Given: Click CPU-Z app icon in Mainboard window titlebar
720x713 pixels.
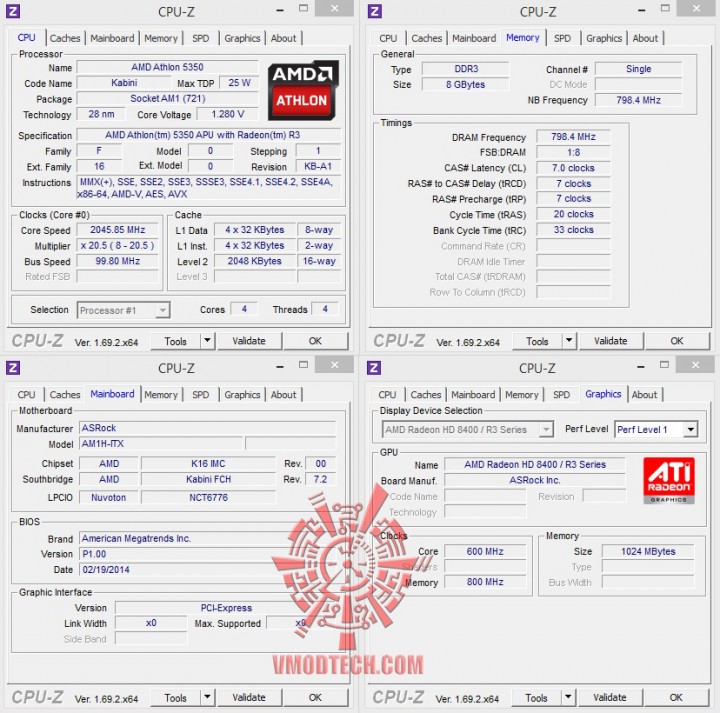Looking at the screenshot, I should click(13, 367).
